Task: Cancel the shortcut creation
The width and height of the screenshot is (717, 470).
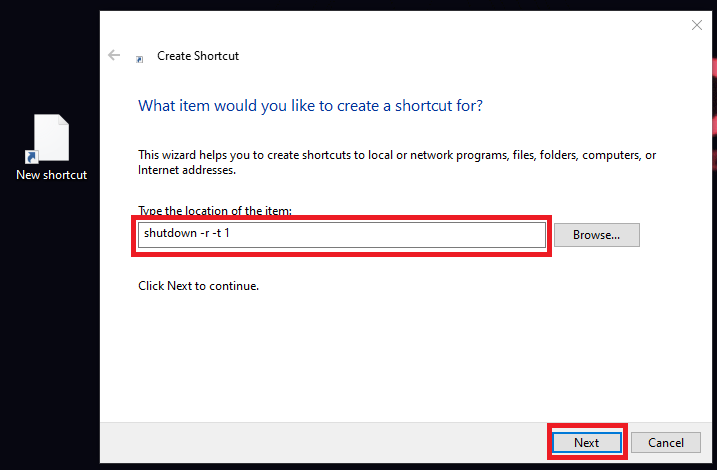Action: pos(665,442)
